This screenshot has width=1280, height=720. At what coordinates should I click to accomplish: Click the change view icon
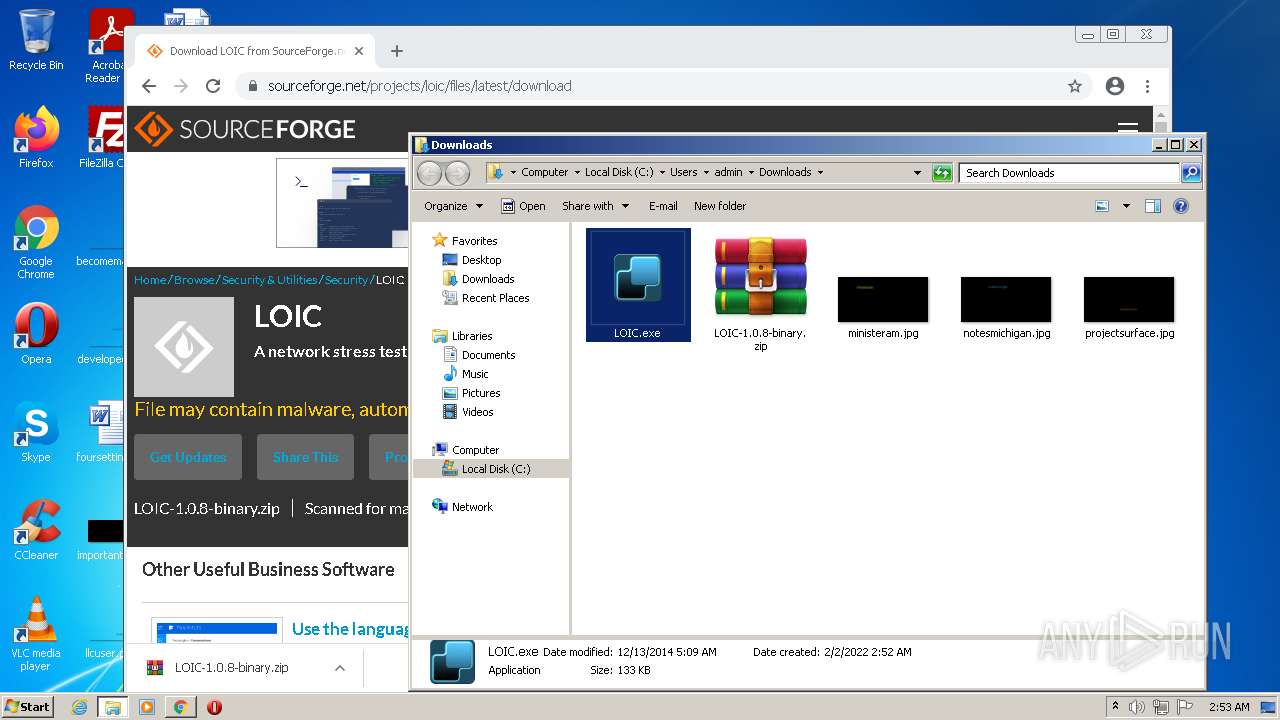tap(1102, 206)
